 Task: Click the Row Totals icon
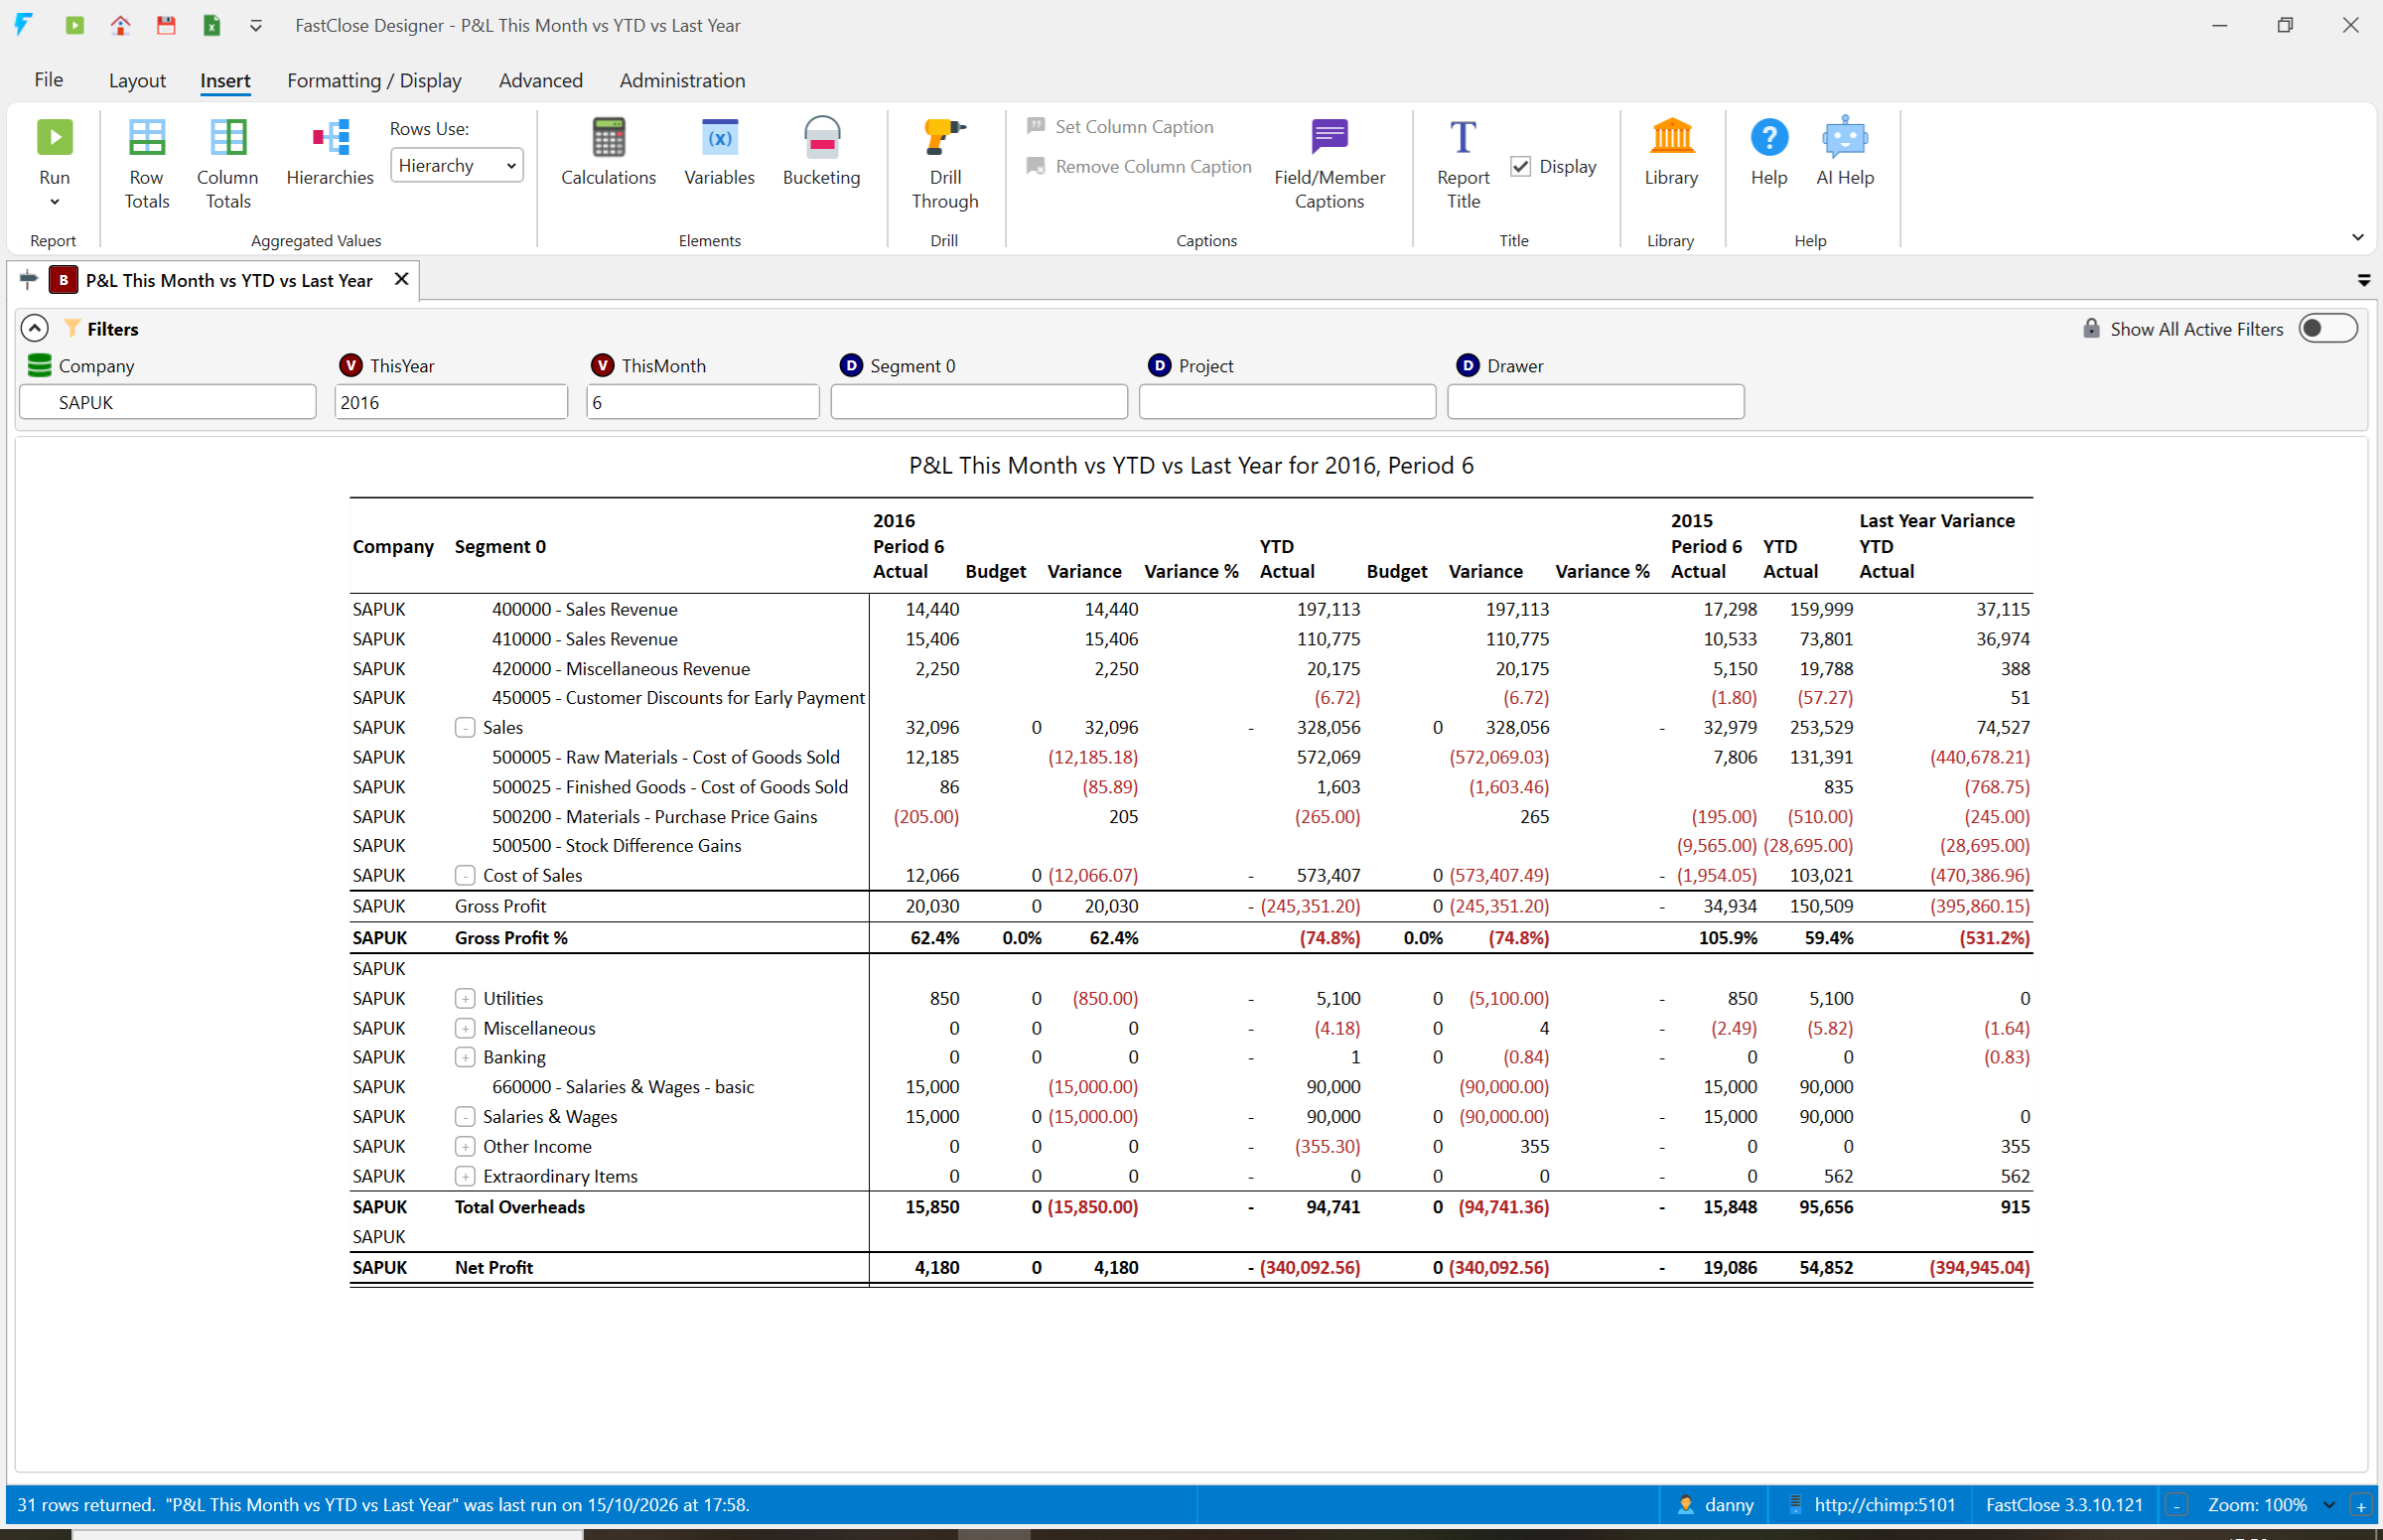(146, 137)
